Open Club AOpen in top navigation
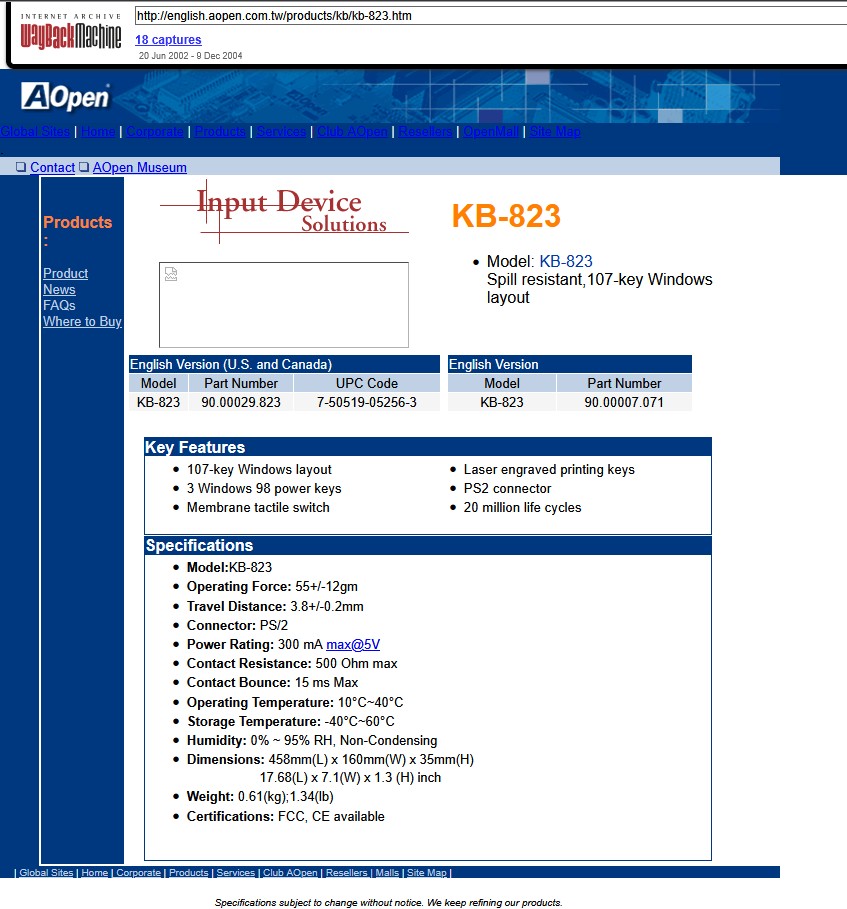The image size is (847, 909). (x=350, y=132)
